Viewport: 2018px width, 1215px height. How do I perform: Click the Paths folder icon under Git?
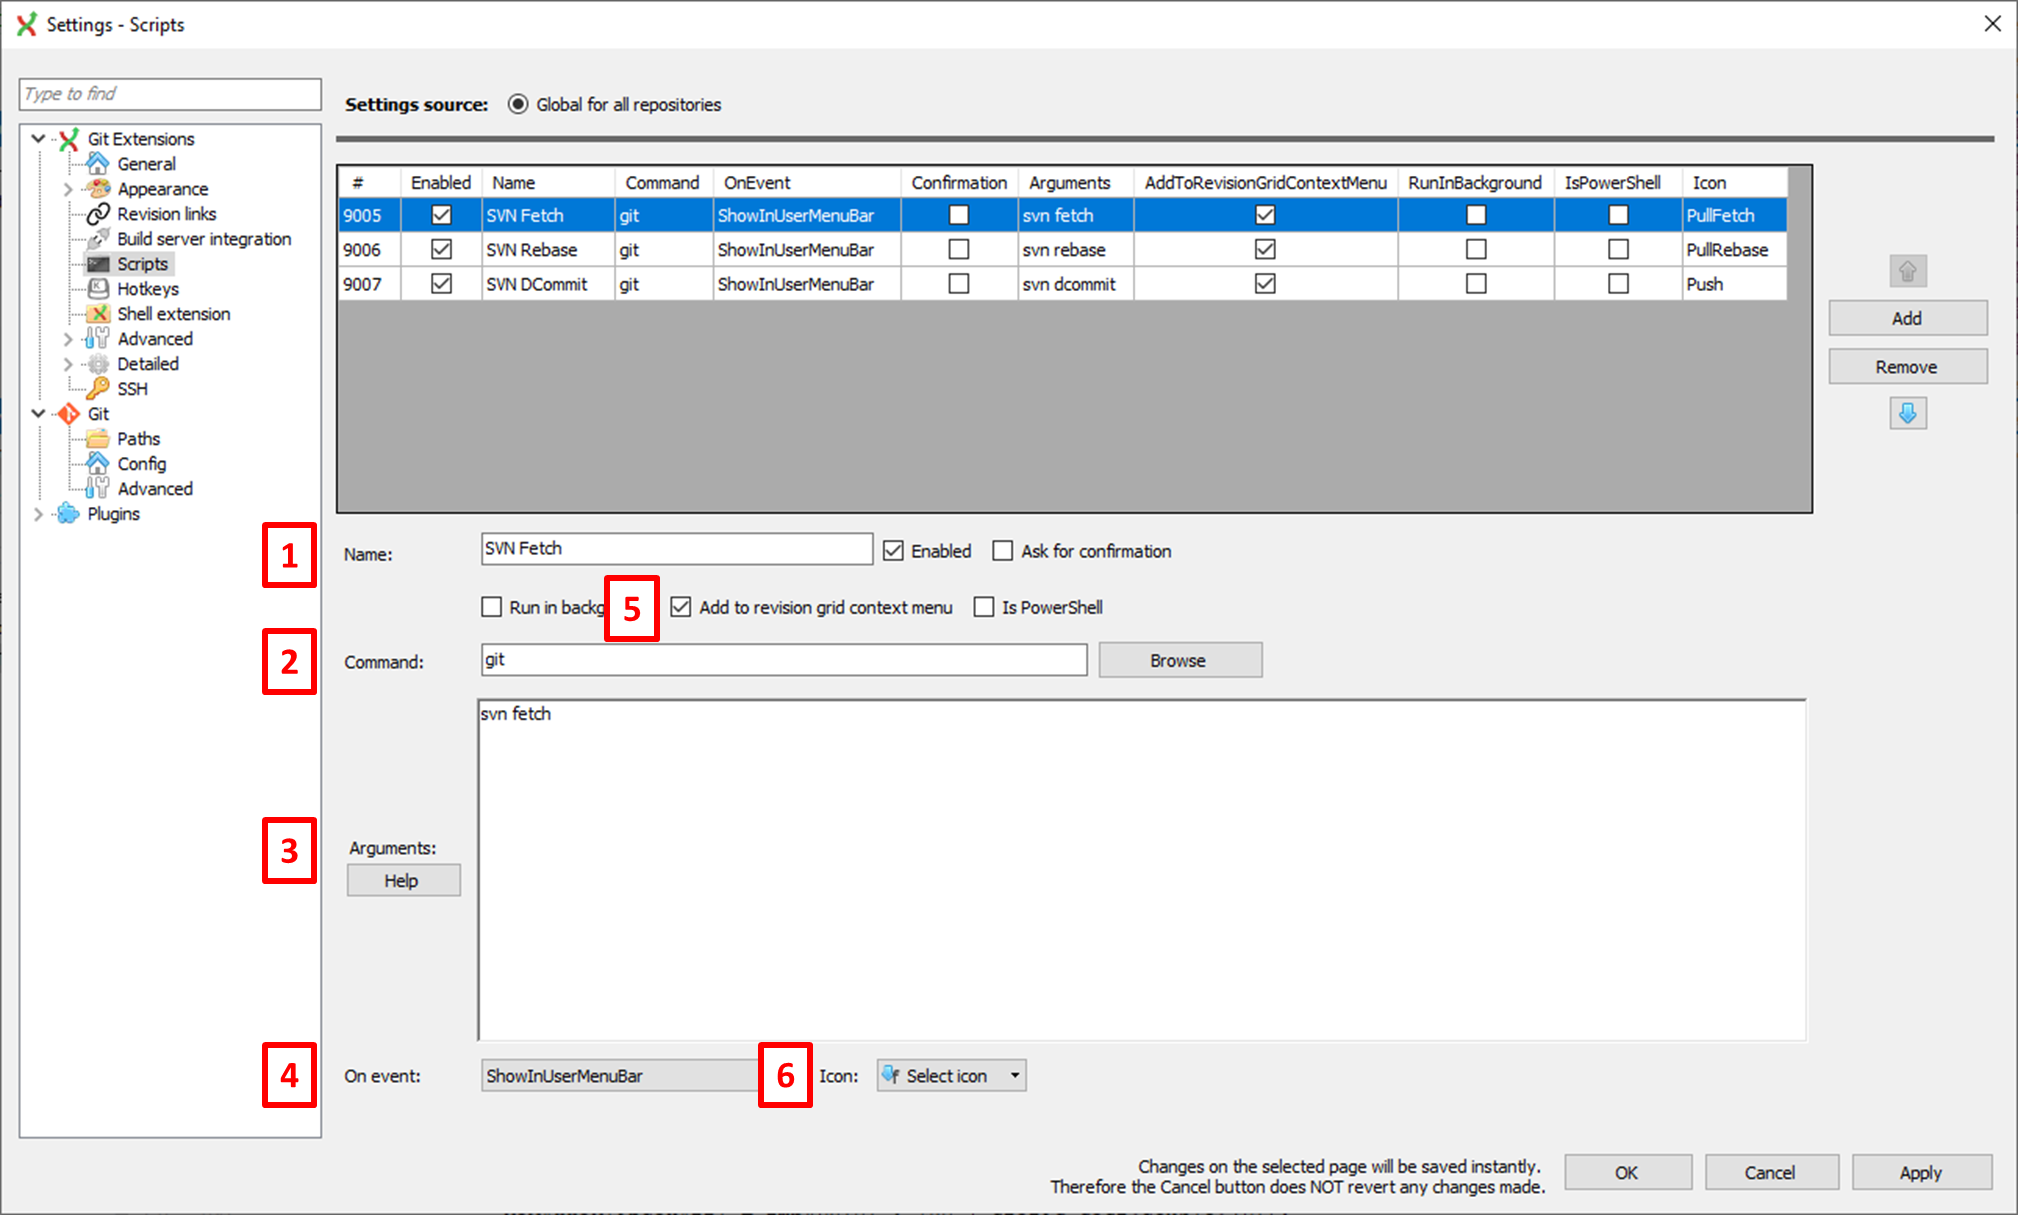[x=98, y=438]
